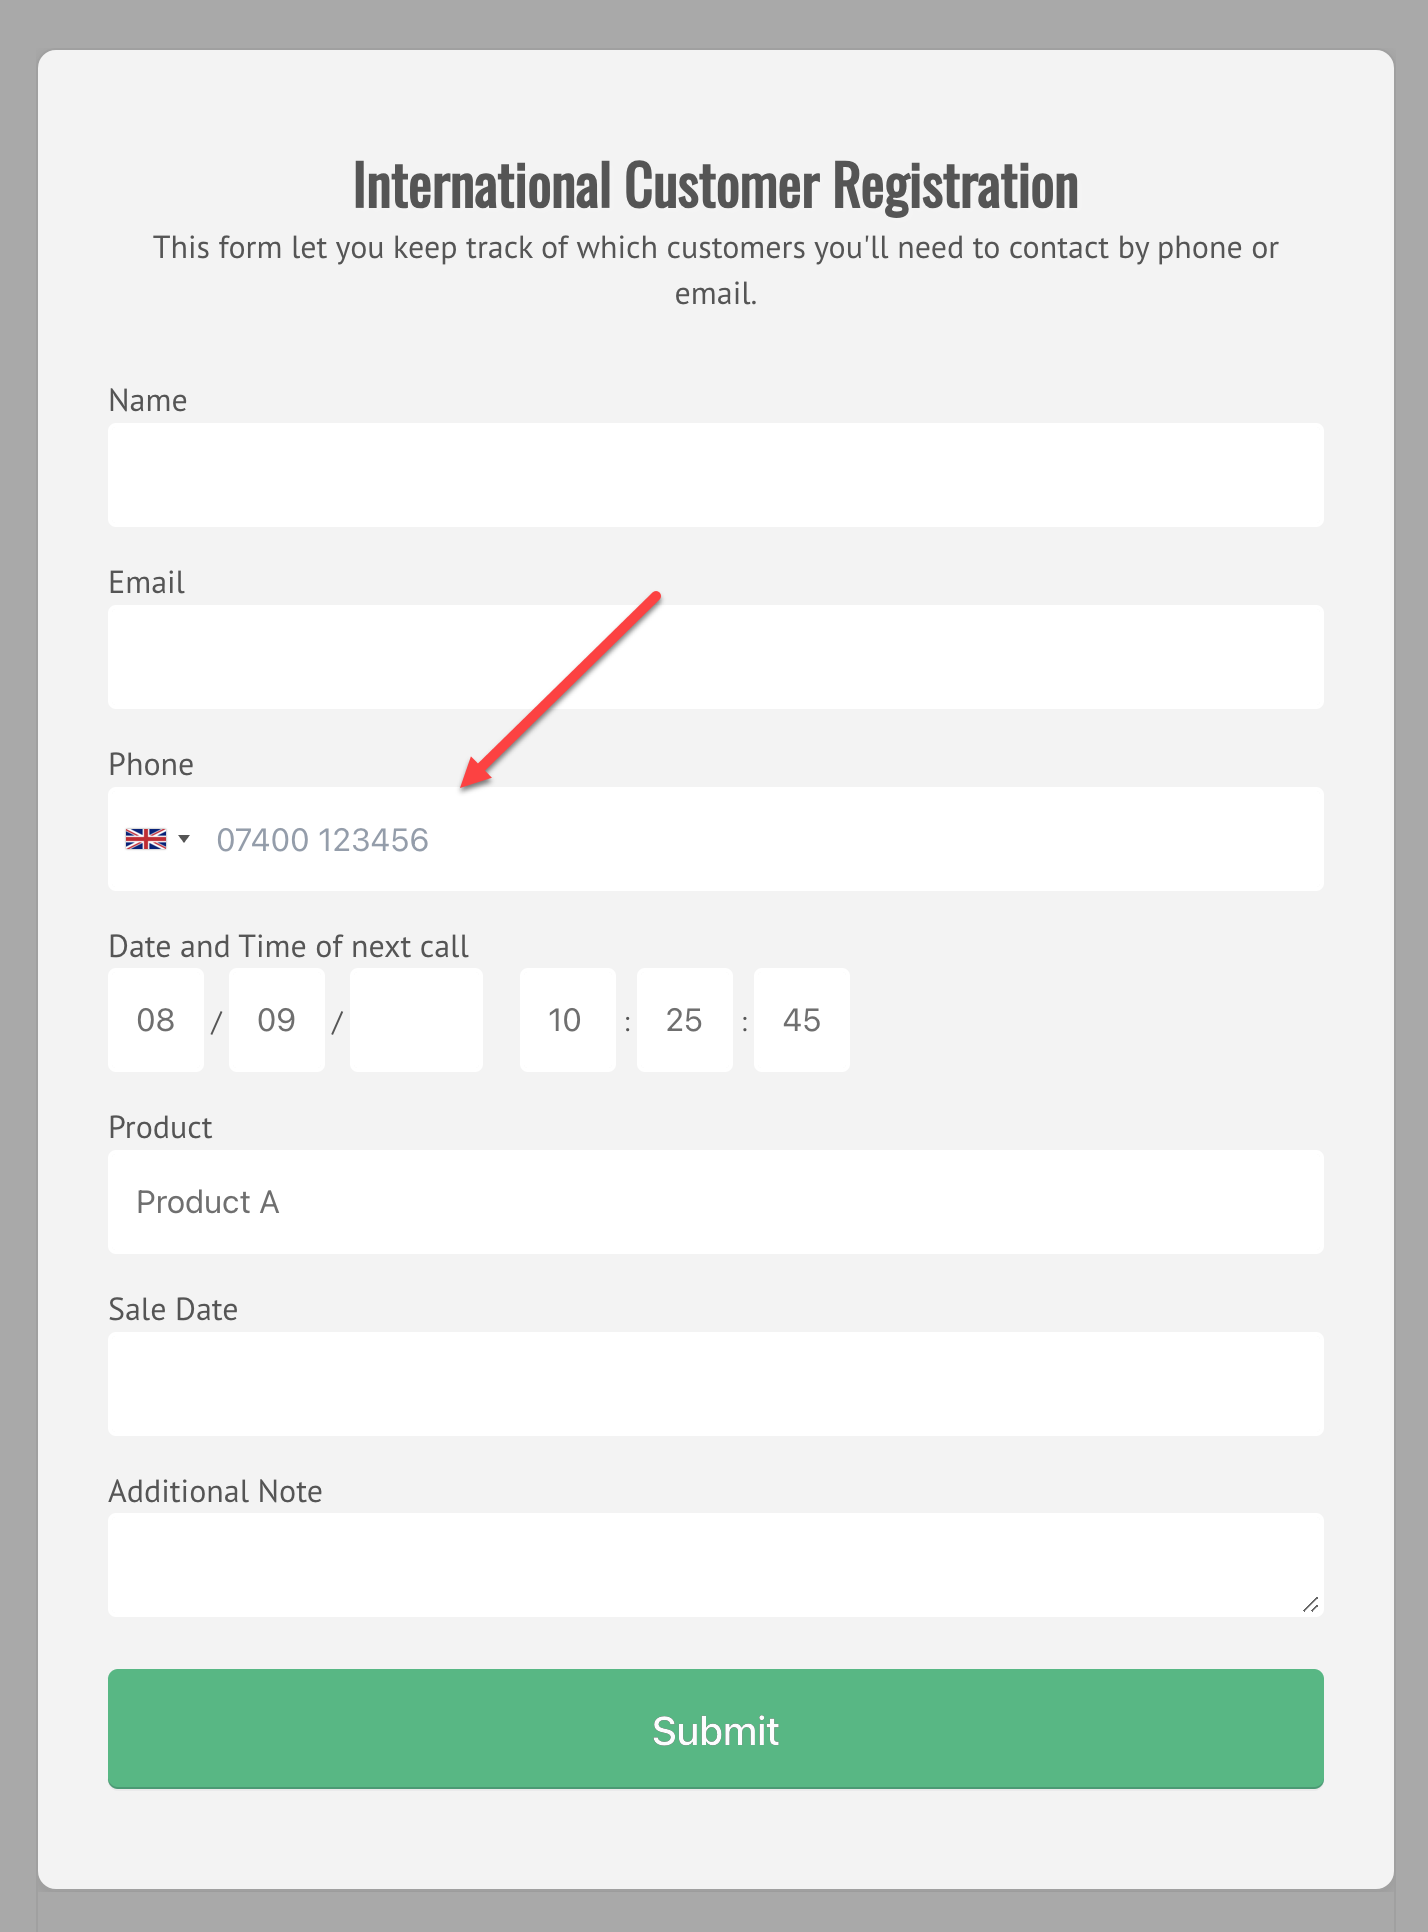Screen dimensions: 1428x1932
Task: Click the International Customer Registration heading
Action: (x=714, y=184)
